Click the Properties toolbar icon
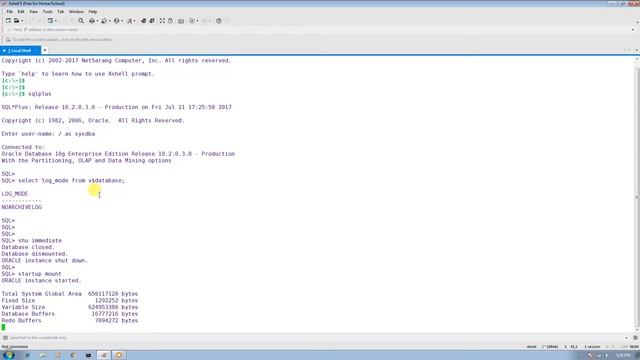 (50, 20)
